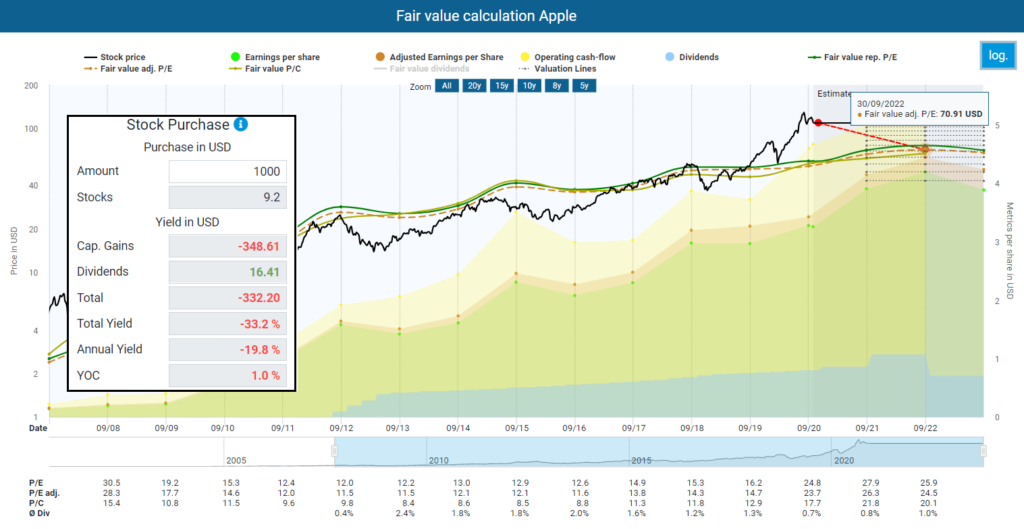Click the Cap. Gains value -348.61

[x=227, y=246]
